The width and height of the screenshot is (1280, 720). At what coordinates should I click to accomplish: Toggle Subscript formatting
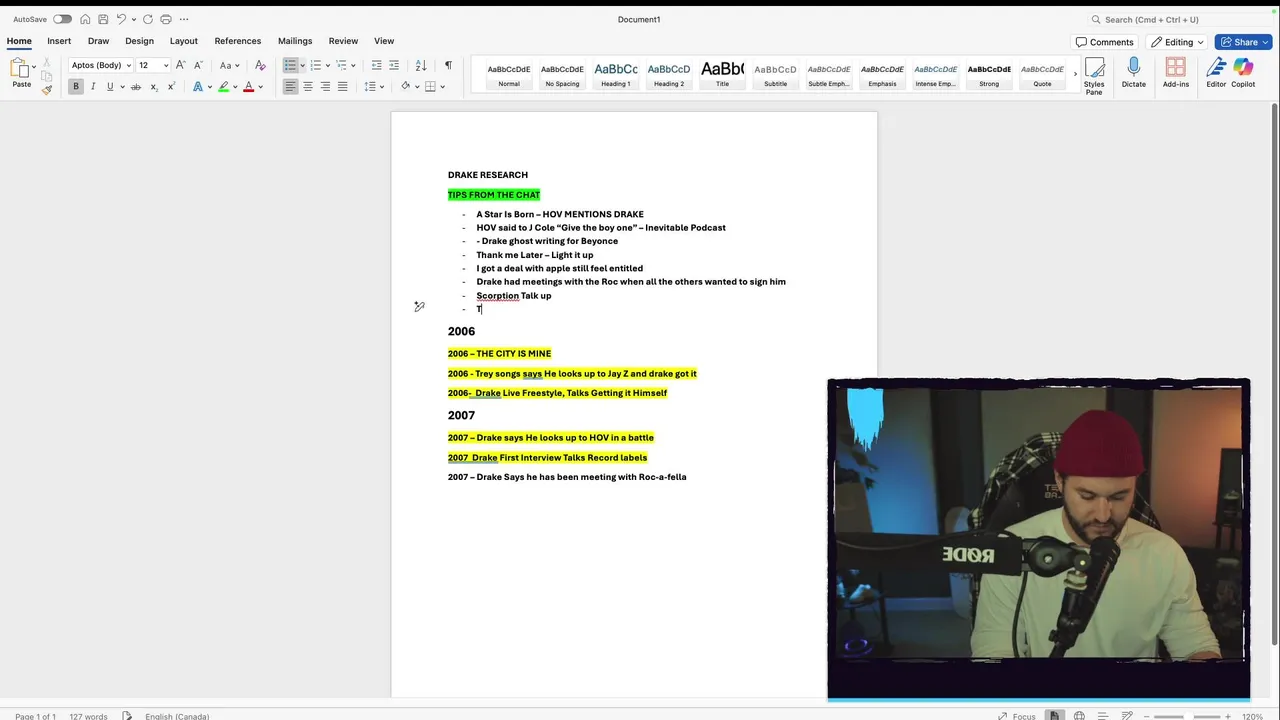[154, 87]
